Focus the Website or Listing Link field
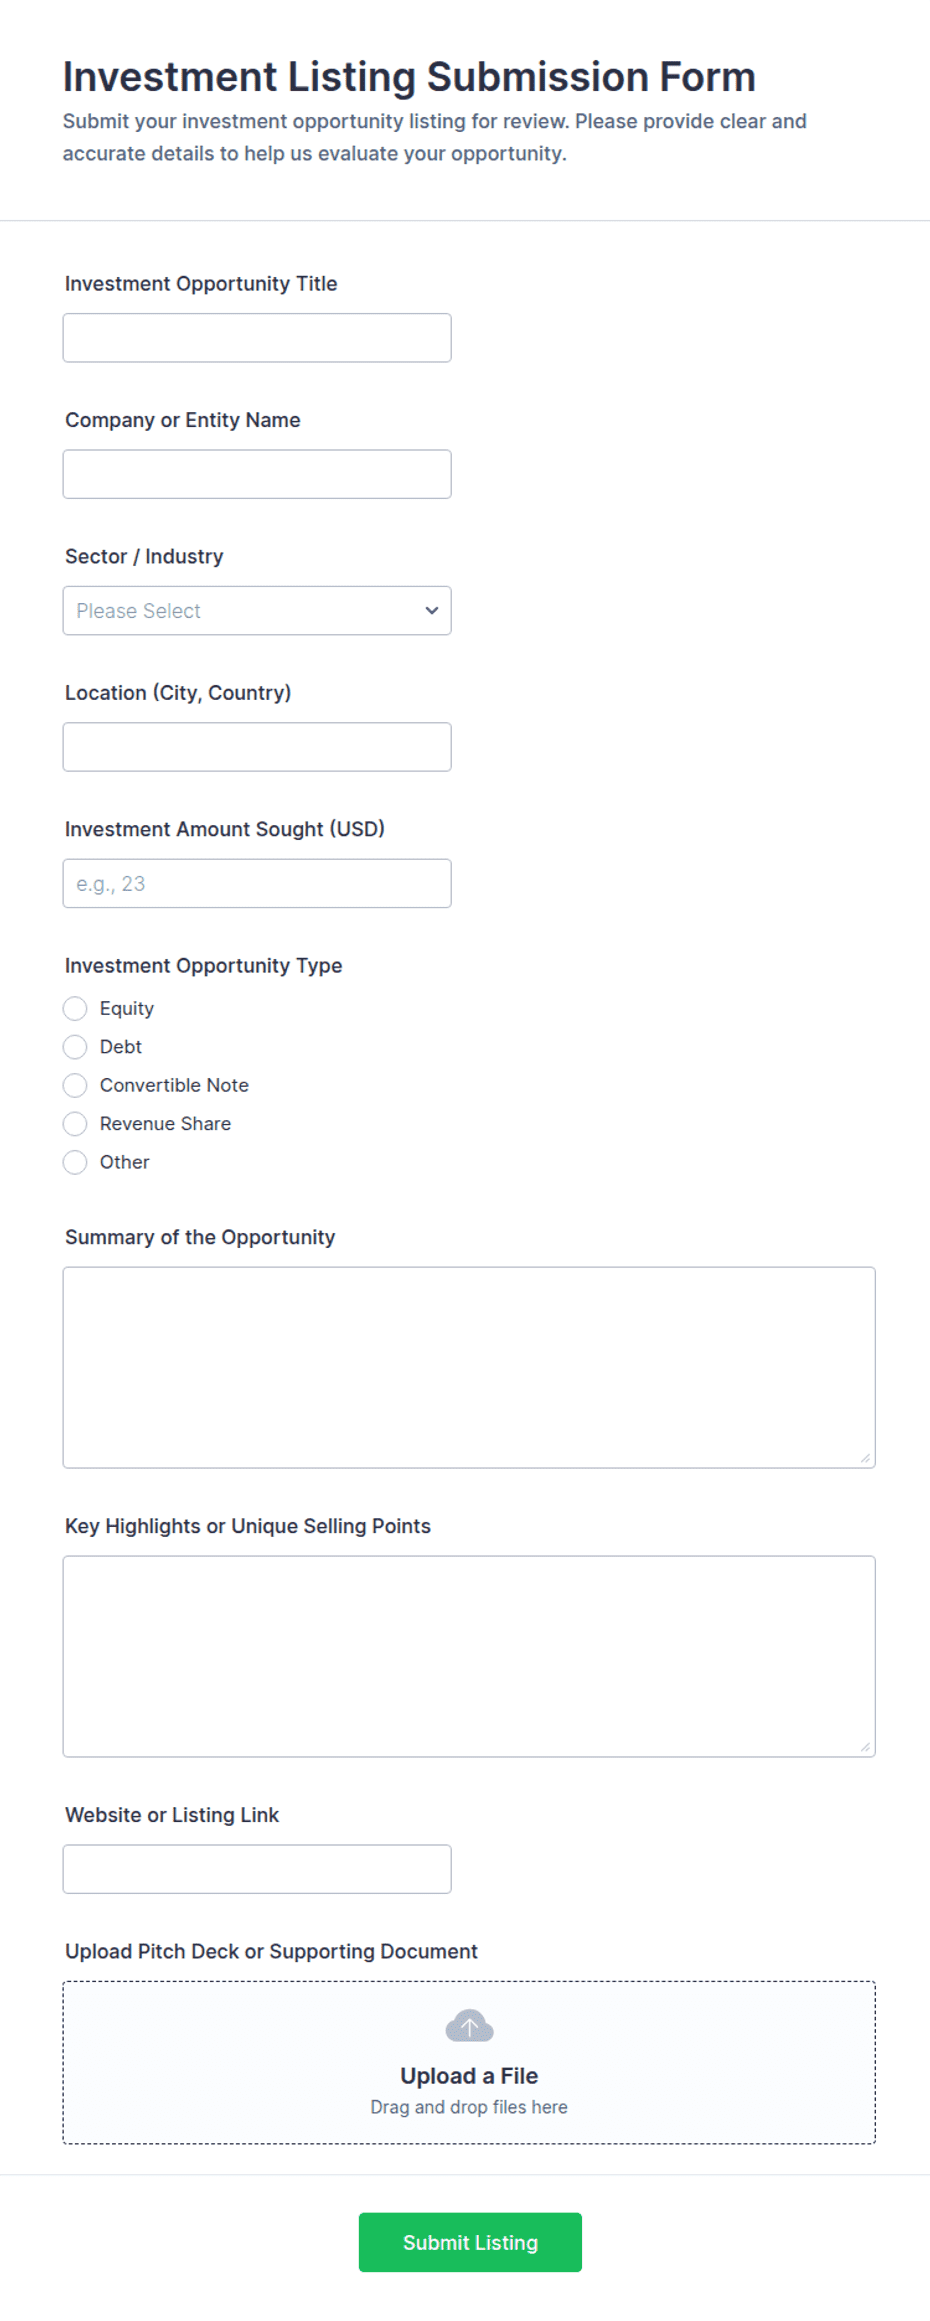 257,1869
